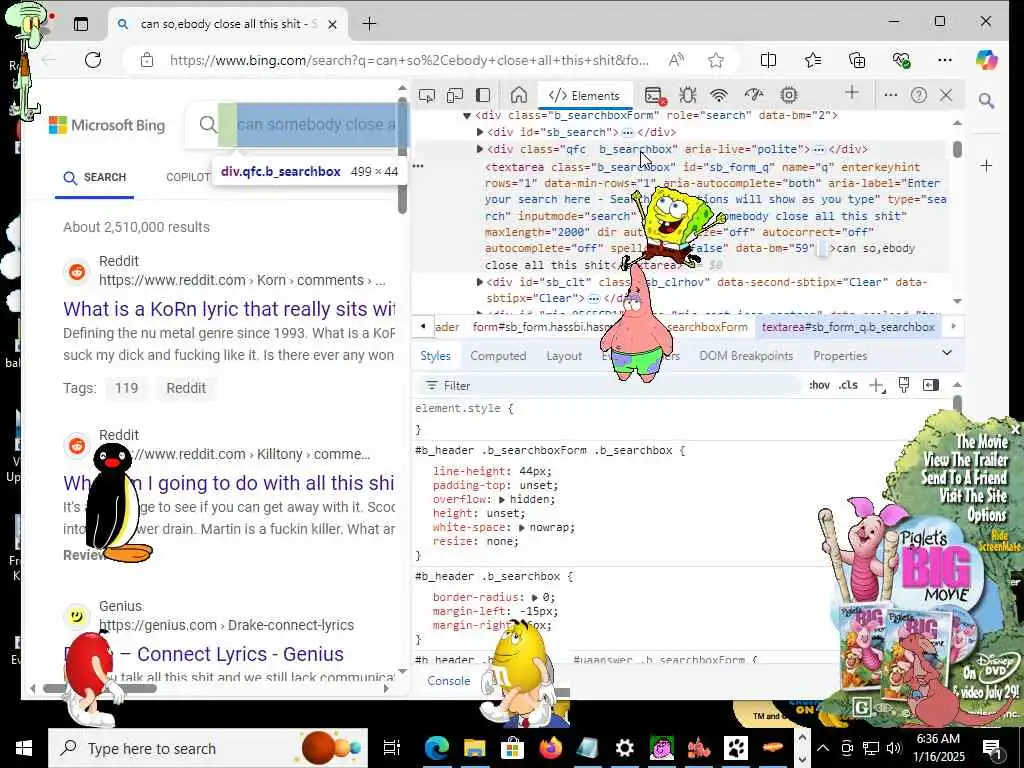Switch to the Properties tab
Screen dimensions: 1024x768
[840, 356]
